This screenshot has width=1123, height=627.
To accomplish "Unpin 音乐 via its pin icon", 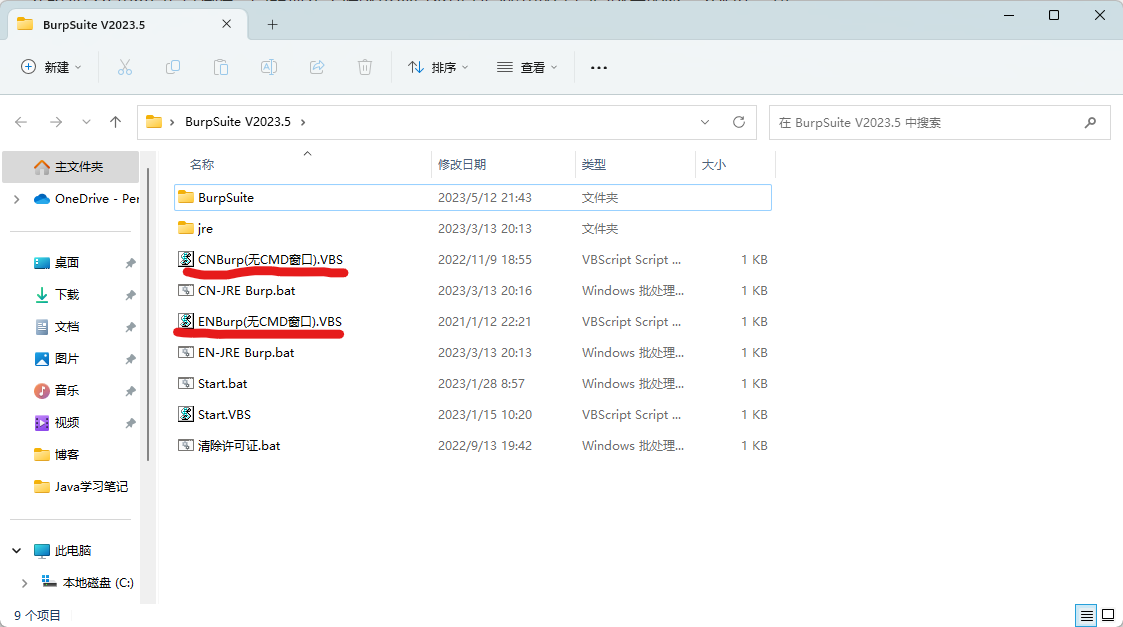I will click(x=130, y=391).
